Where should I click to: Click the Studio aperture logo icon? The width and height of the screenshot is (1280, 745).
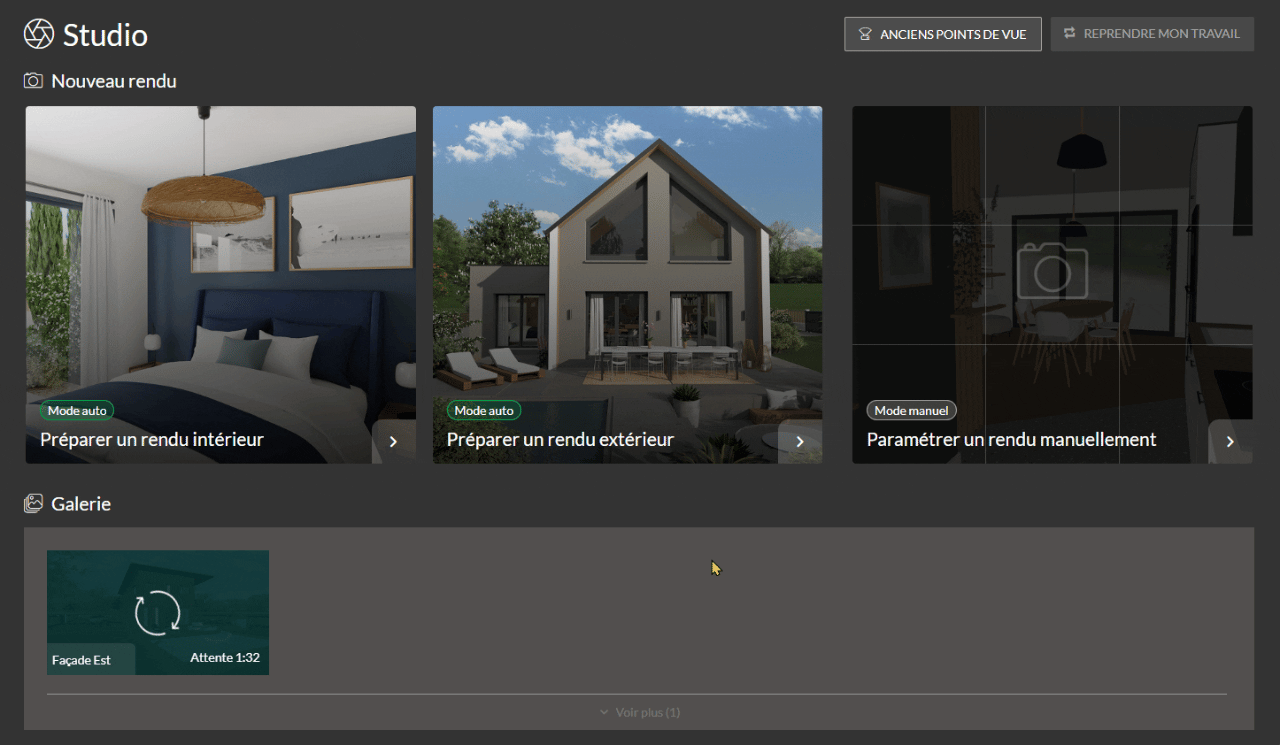coord(39,34)
